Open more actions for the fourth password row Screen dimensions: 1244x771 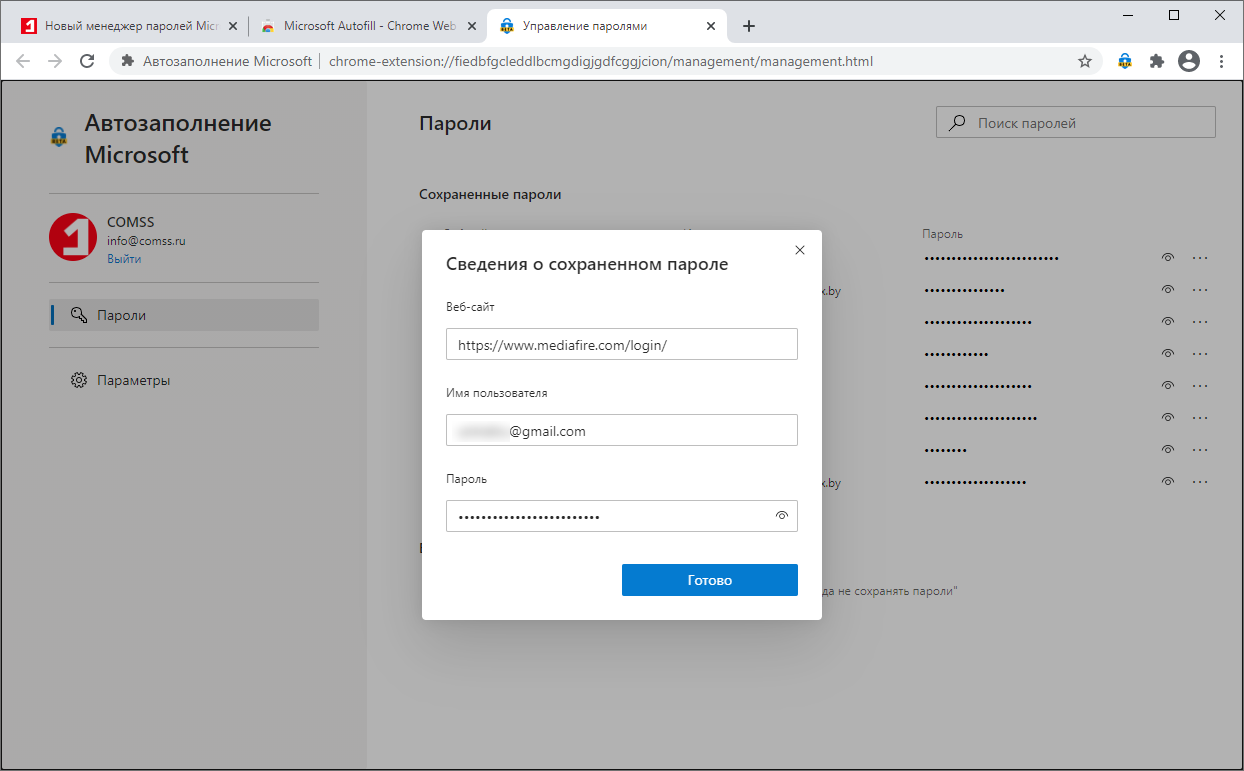(x=1200, y=354)
